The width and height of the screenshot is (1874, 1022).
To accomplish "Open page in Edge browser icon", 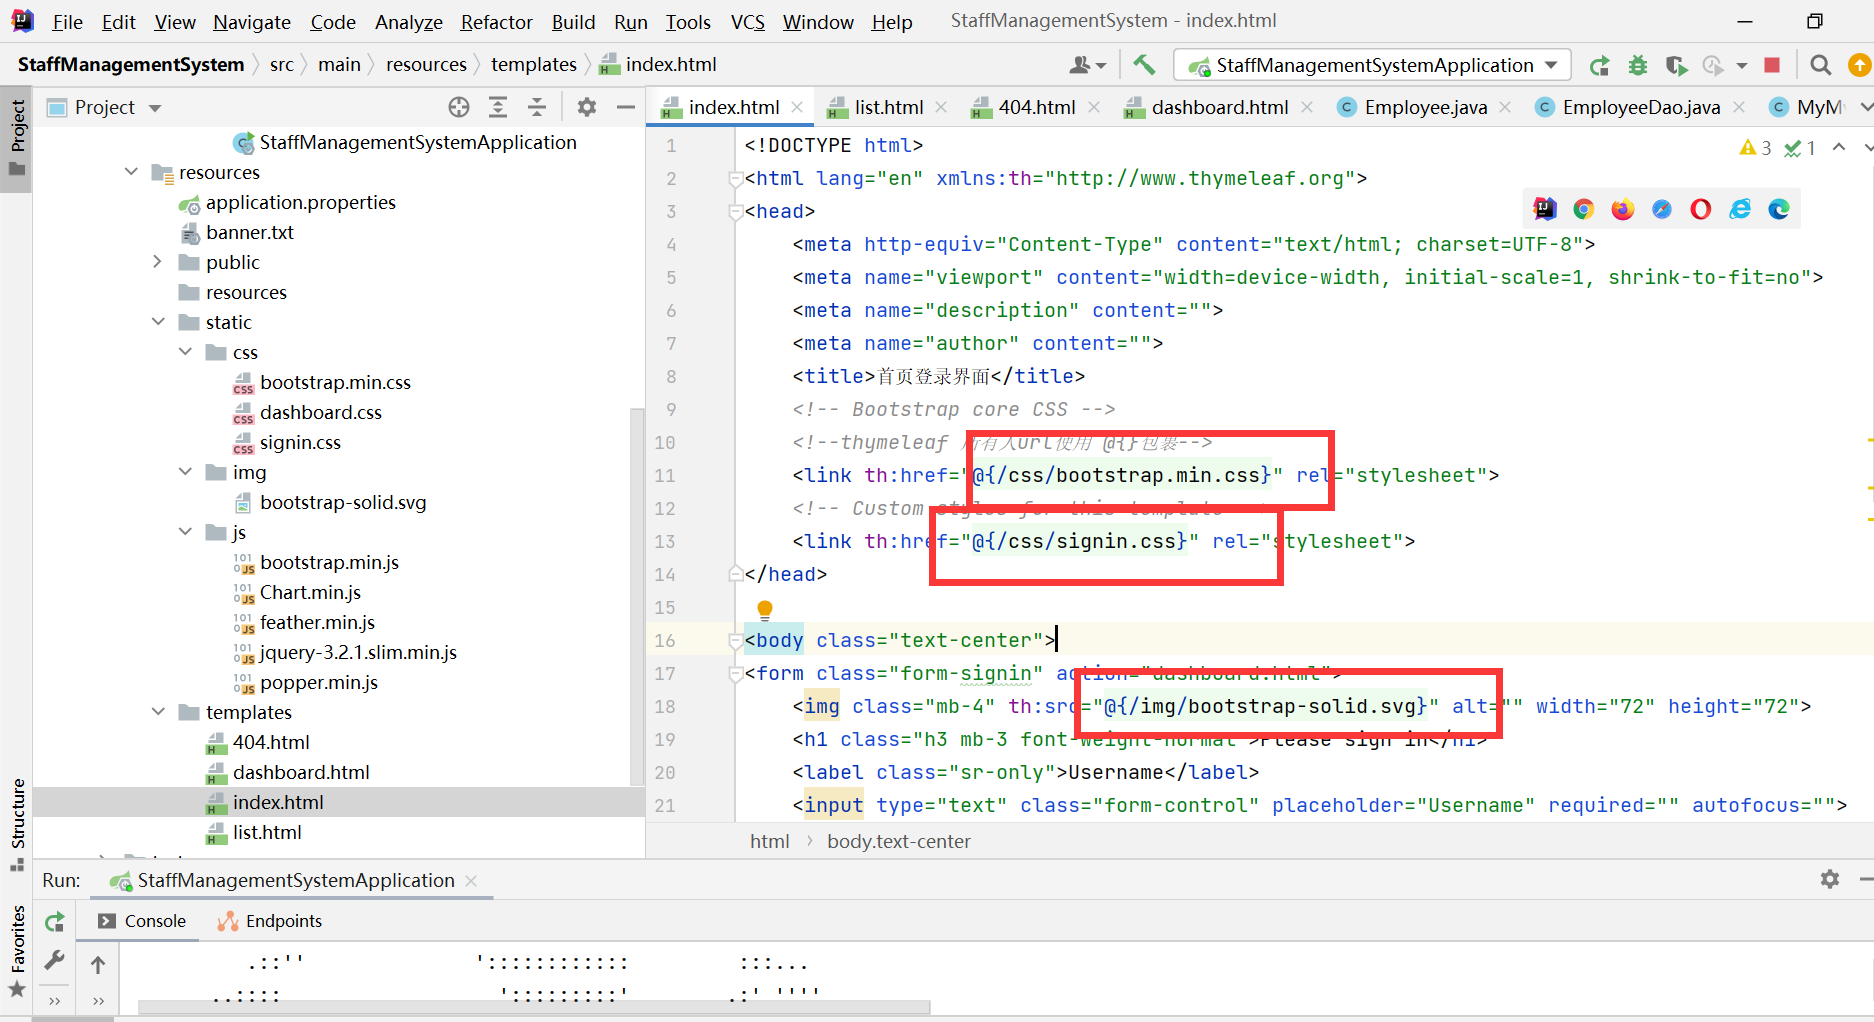I will click(x=1779, y=209).
